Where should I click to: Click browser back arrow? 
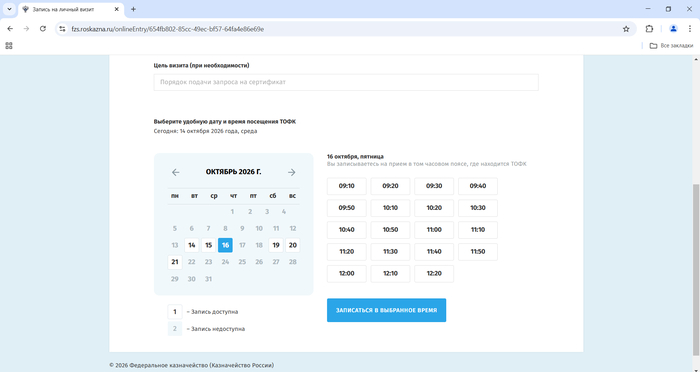coord(10,29)
